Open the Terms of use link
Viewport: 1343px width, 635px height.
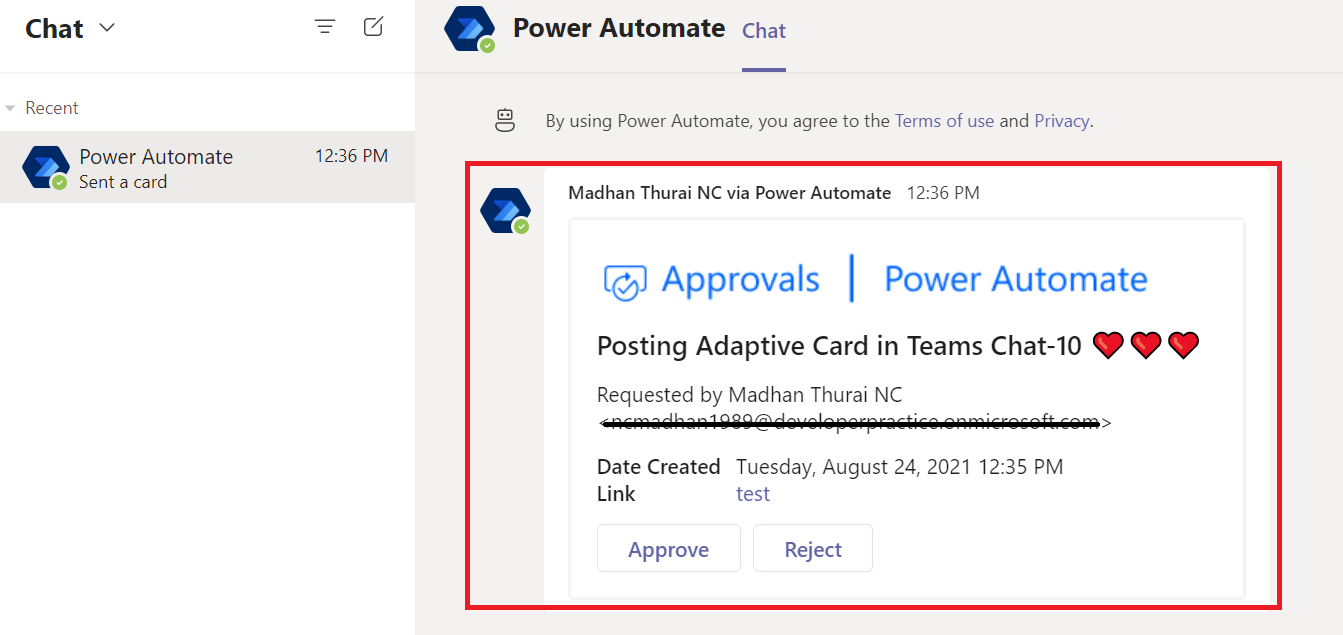pos(944,121)
